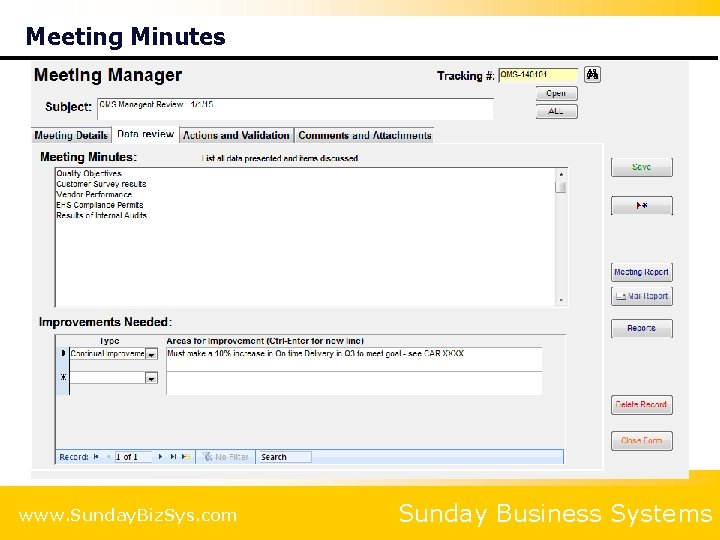Click the No Filter indicator
This screenshot has width=720, height=540.
(225, 457)
